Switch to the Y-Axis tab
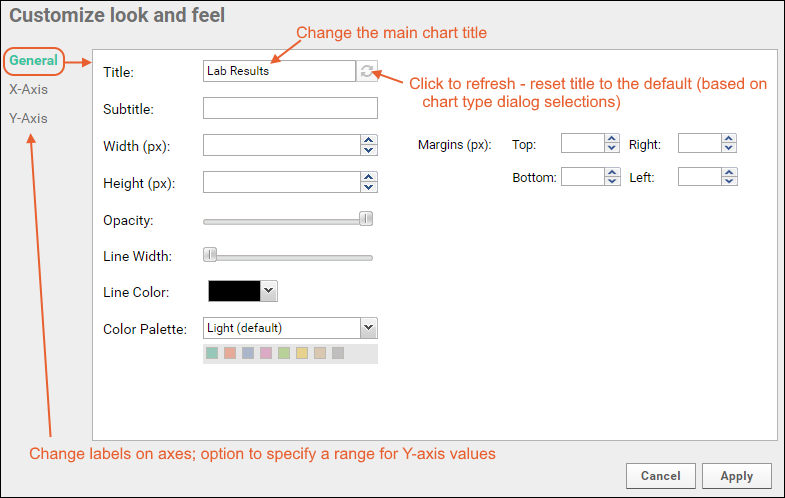The height and width of the screenshot is (498, 785). [x=28, y=118]
